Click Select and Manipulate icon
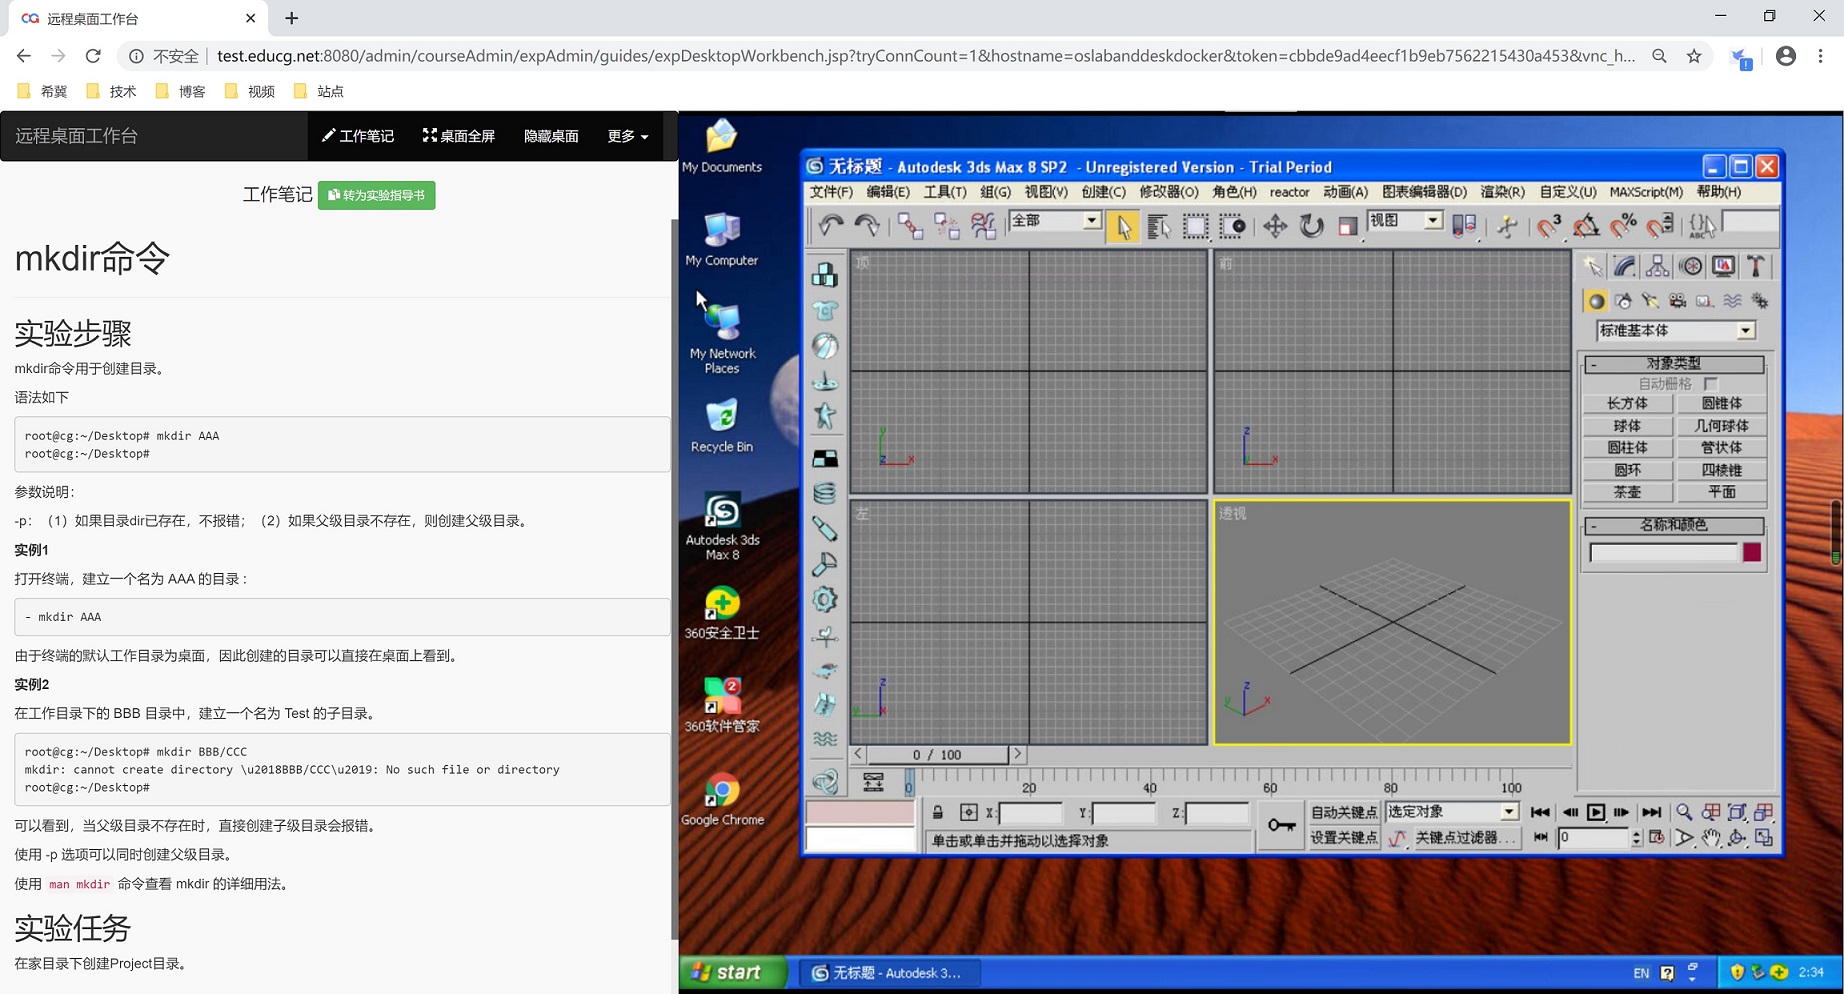The width and height of the screenshot is (1844, 994). [x=1507, y=226]
